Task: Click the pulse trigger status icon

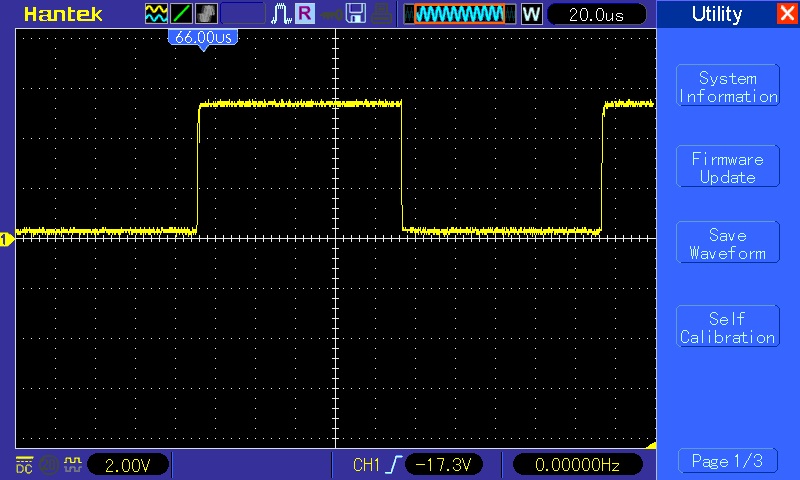Action: click(x=279, y=14)
